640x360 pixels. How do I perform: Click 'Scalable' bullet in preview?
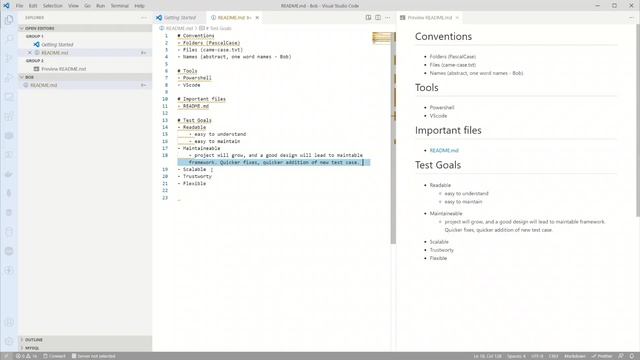pos(439,242)
